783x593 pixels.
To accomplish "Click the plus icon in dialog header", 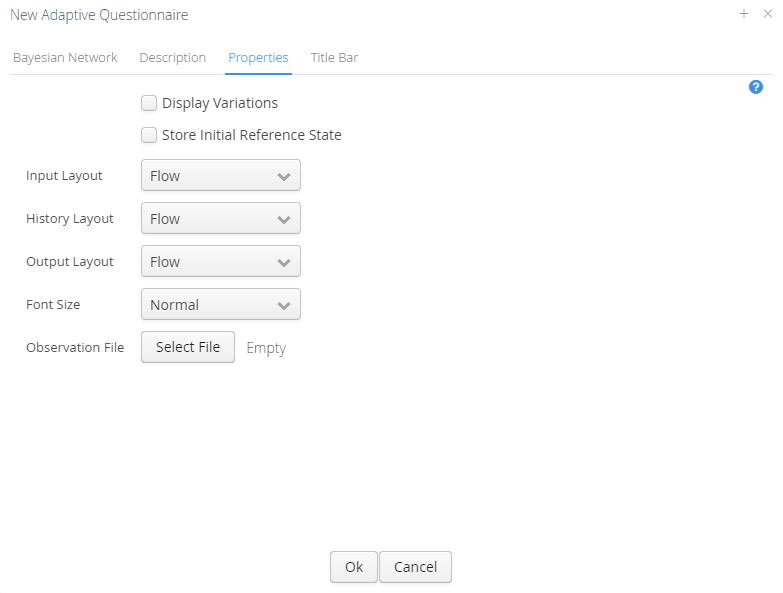I will (x=744, y=14).
